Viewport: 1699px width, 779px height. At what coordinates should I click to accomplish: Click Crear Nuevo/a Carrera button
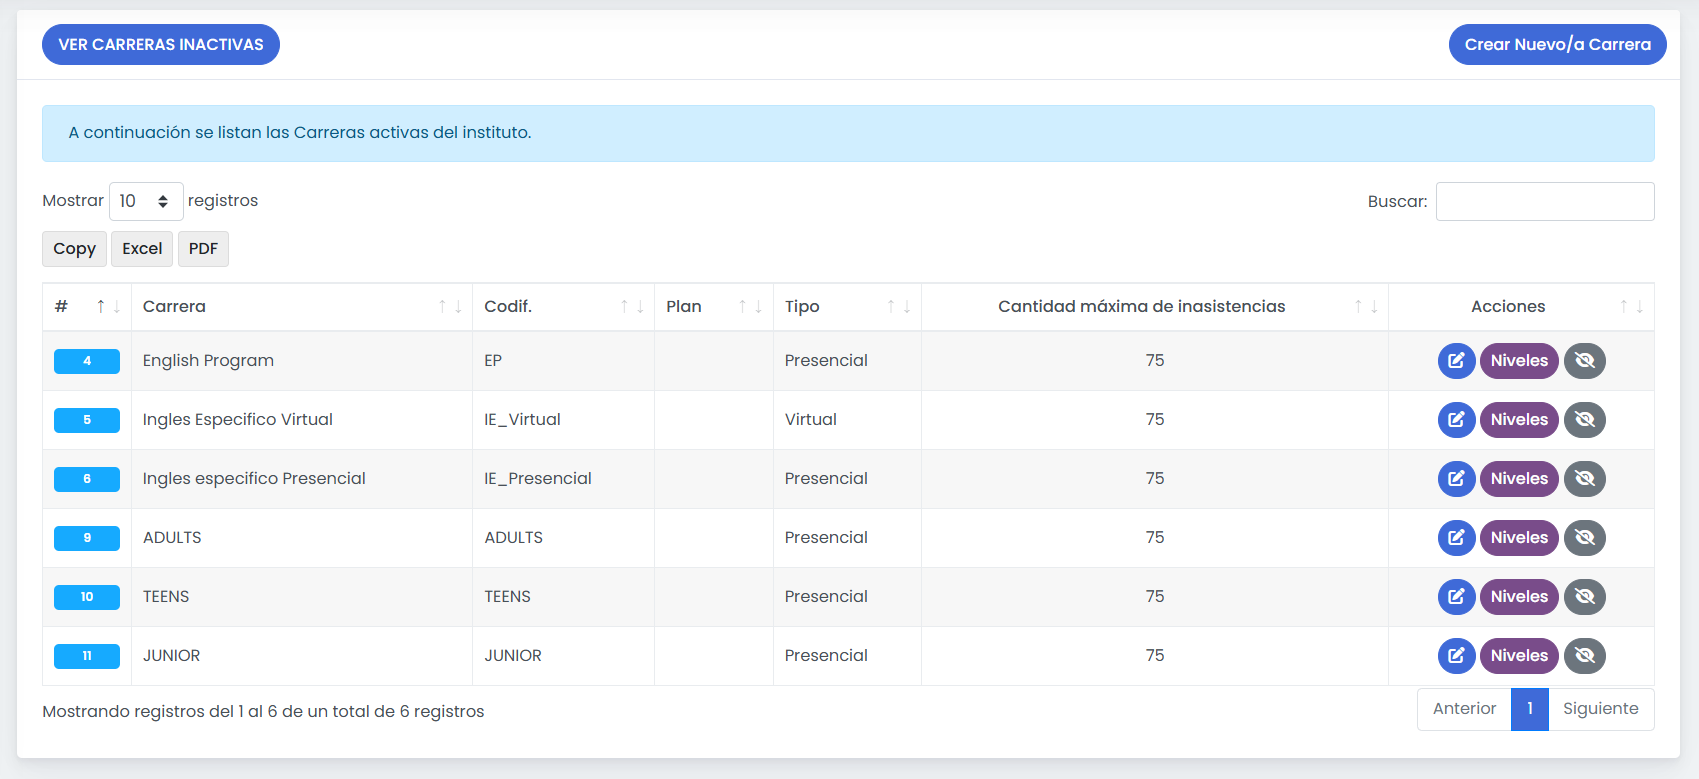coord(1557,45)
